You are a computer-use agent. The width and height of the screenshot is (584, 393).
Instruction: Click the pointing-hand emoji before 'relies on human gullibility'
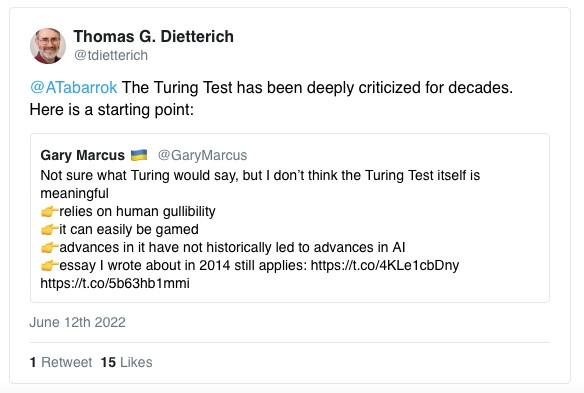point(50,212)
